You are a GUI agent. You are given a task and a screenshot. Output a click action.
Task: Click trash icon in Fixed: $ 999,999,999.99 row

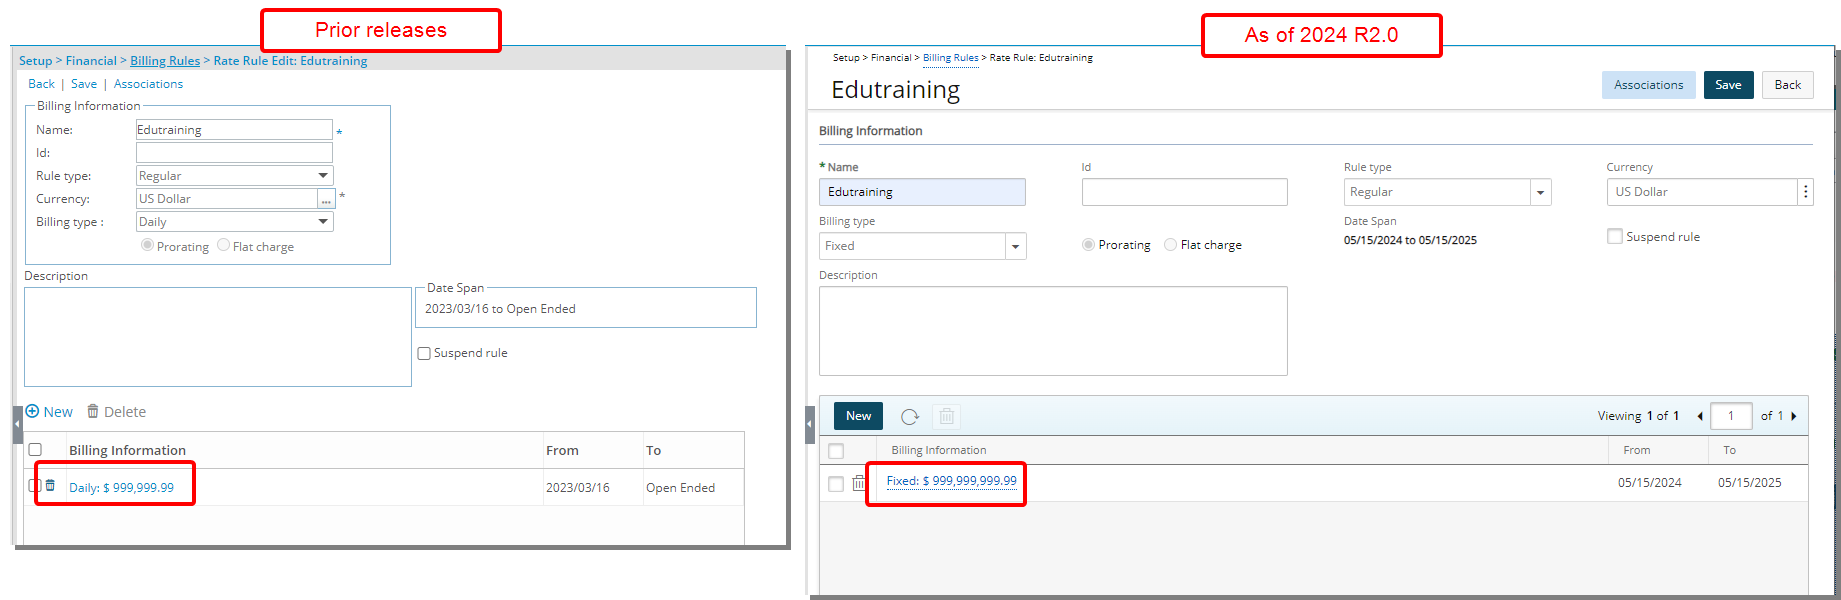click(858, 483)
